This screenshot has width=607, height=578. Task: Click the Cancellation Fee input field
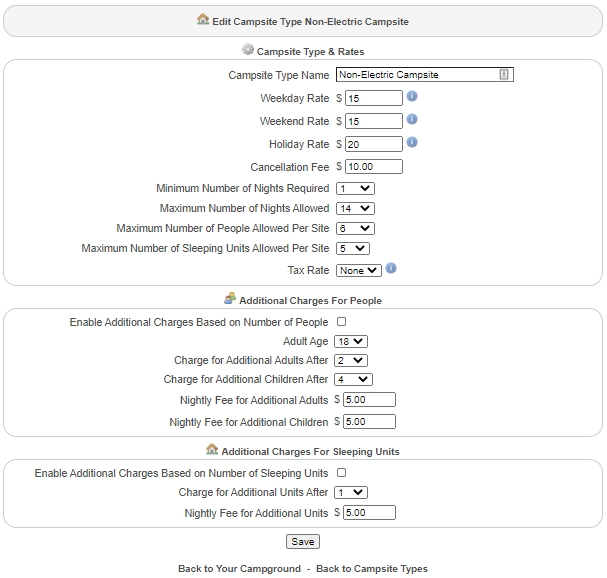pyautogui.click(x=373, y=167)
